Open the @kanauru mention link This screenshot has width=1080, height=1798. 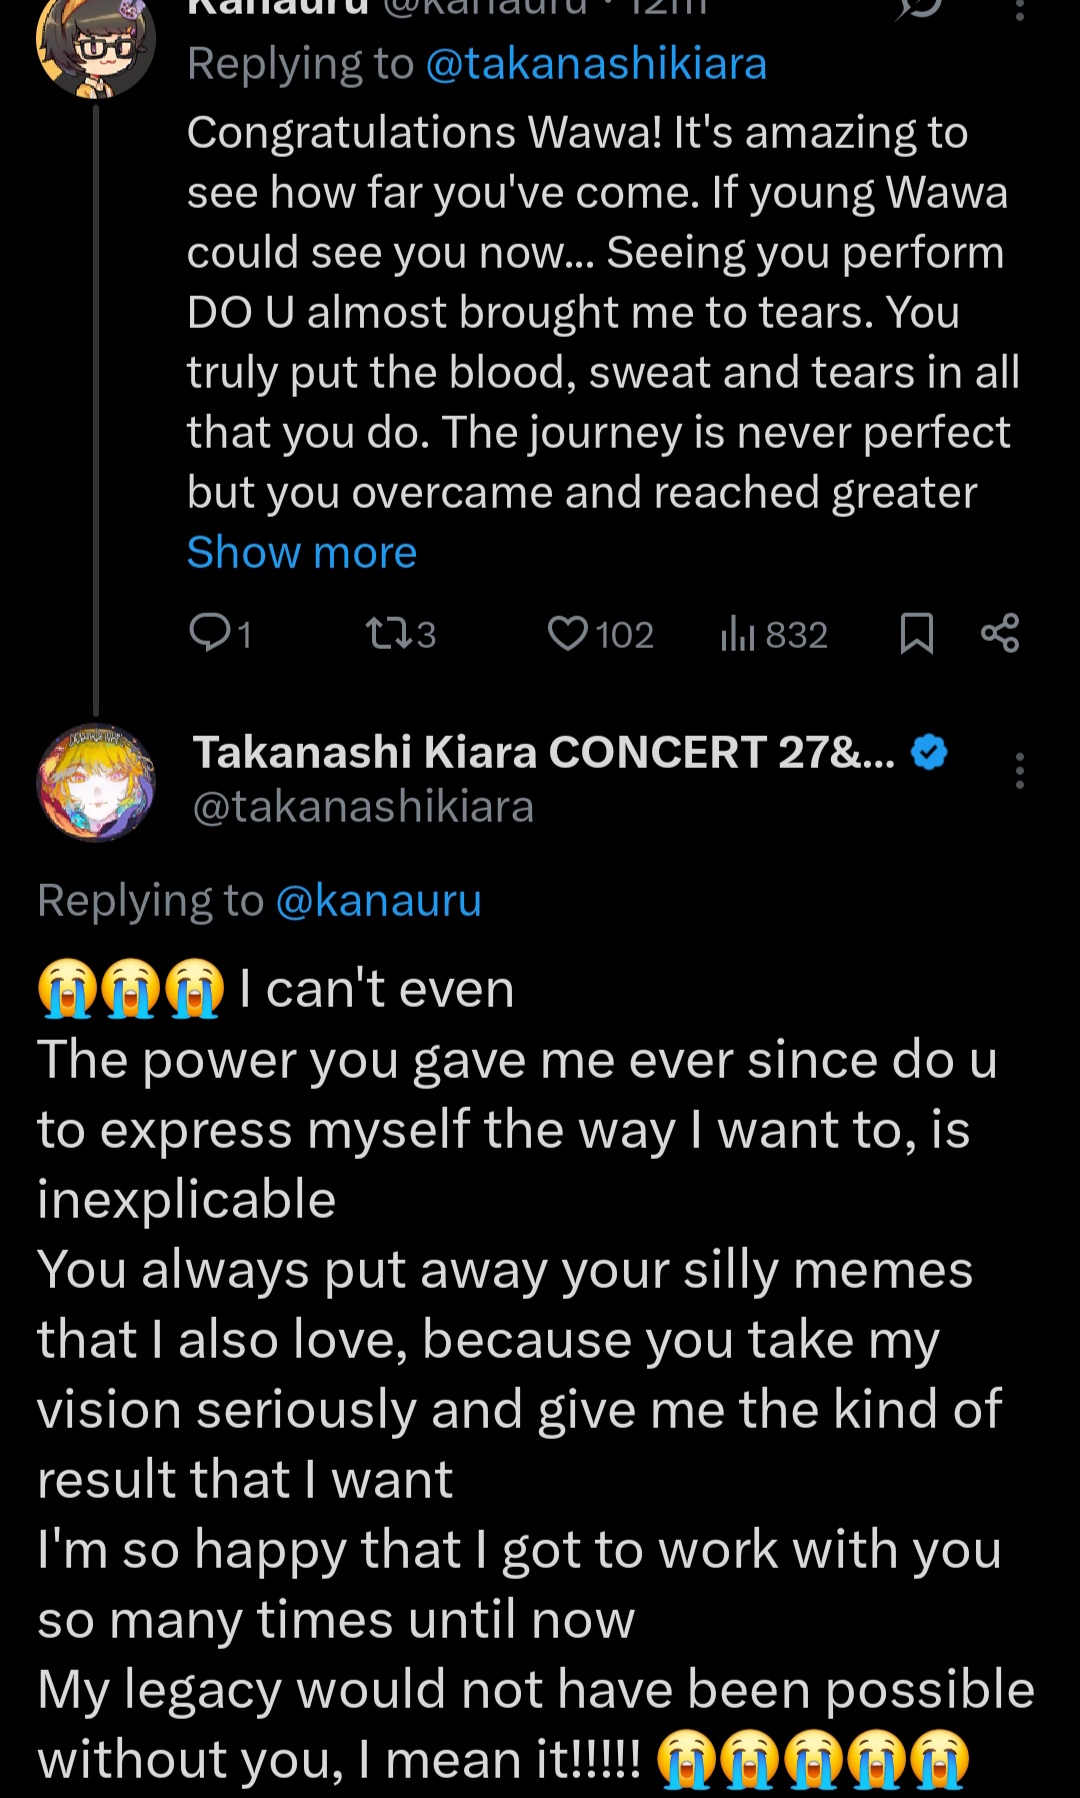(378, 900)
